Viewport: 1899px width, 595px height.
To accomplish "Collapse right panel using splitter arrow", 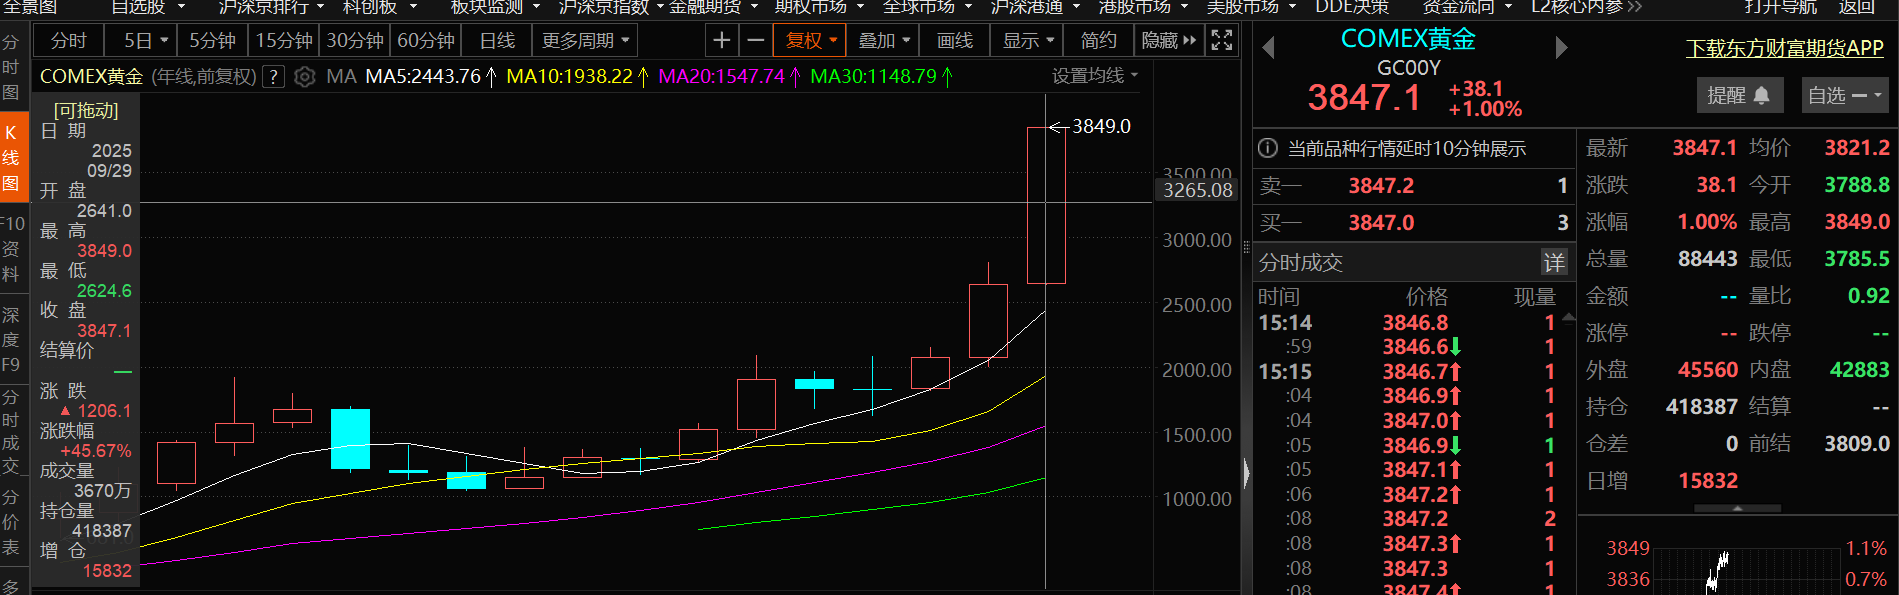I will pos(1246,473).
